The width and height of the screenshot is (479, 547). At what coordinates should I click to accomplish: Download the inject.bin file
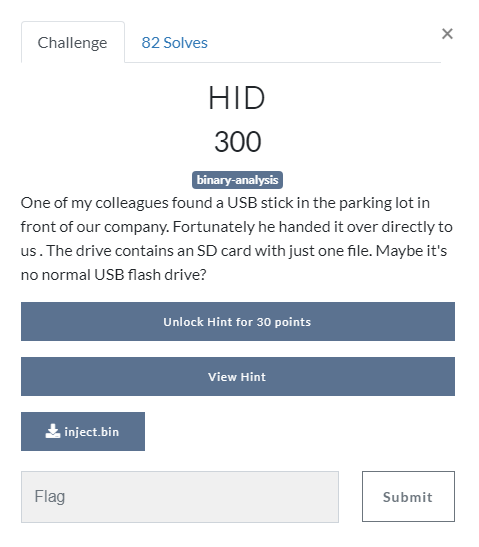[x=83, y=431]
